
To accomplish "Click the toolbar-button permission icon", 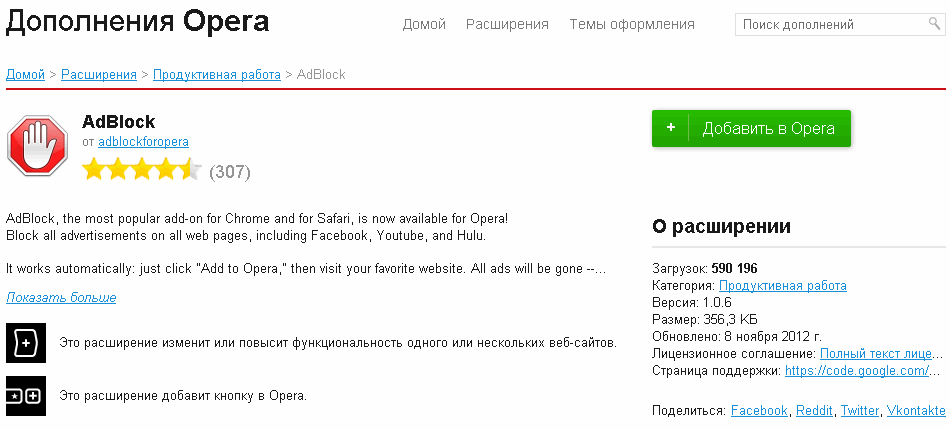I will tap(24, 395).
